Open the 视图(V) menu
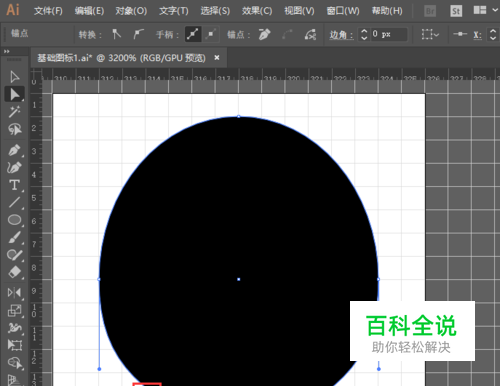The width and height of the screenshot is (500, 386). pos(299,11)
